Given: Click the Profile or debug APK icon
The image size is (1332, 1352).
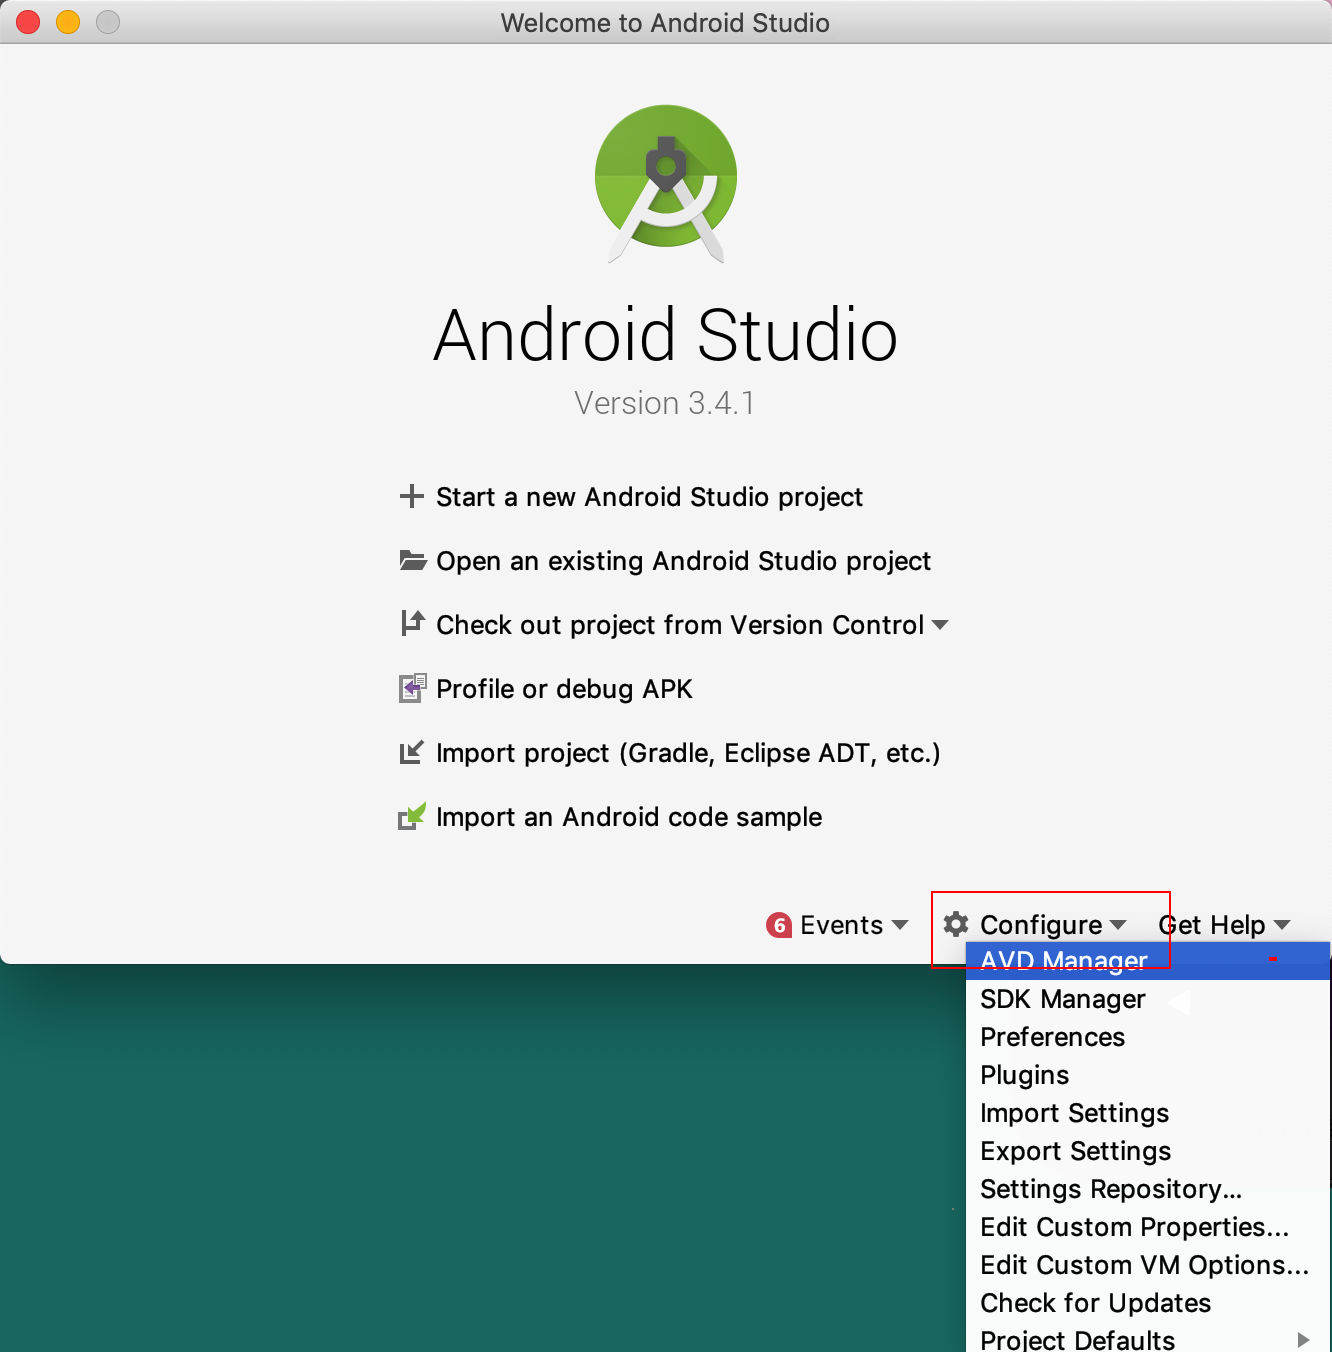Looking at the screenshot, I should [412, 688].
